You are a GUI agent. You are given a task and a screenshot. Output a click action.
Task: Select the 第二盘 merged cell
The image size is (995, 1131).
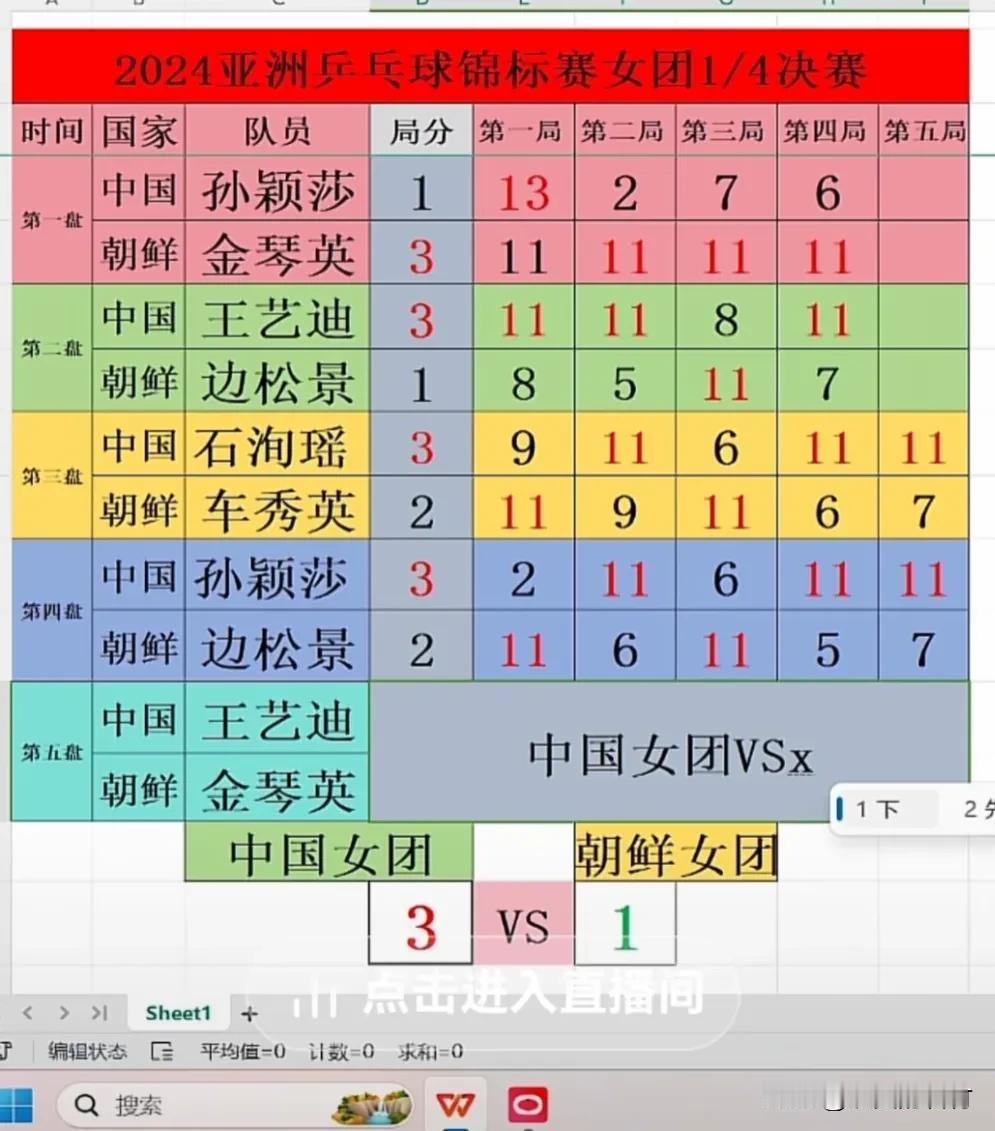pyautogui.click(x=52, y=348)
